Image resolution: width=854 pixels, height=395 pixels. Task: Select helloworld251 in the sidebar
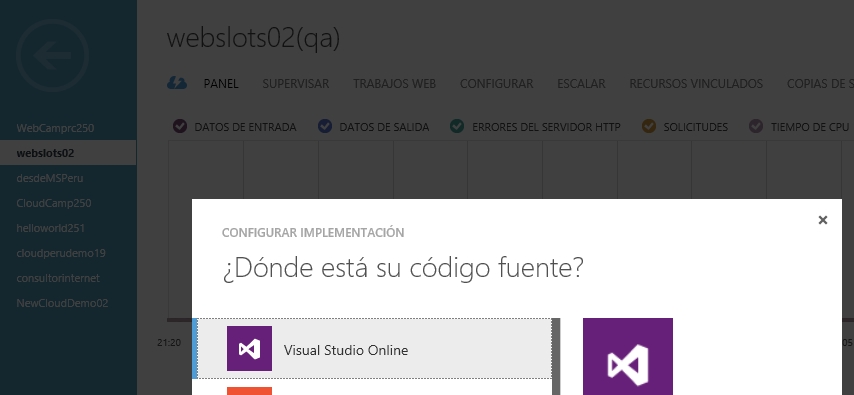[68, 228]
